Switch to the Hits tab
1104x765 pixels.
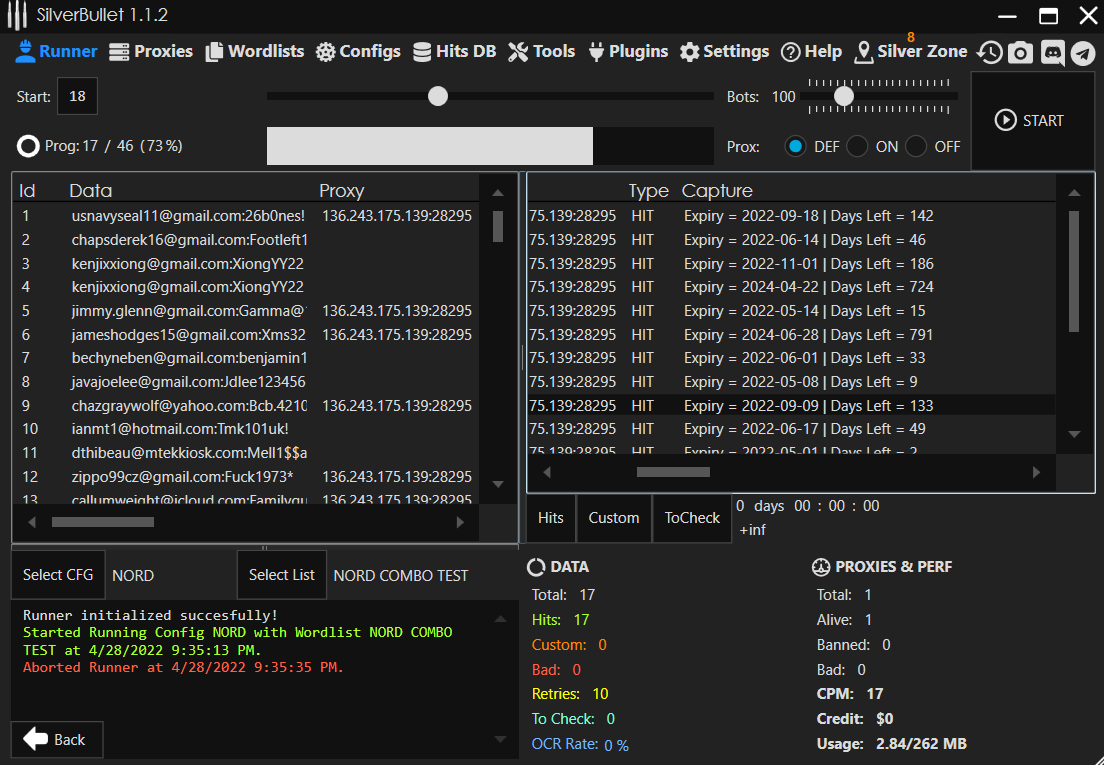click(551, 518)
